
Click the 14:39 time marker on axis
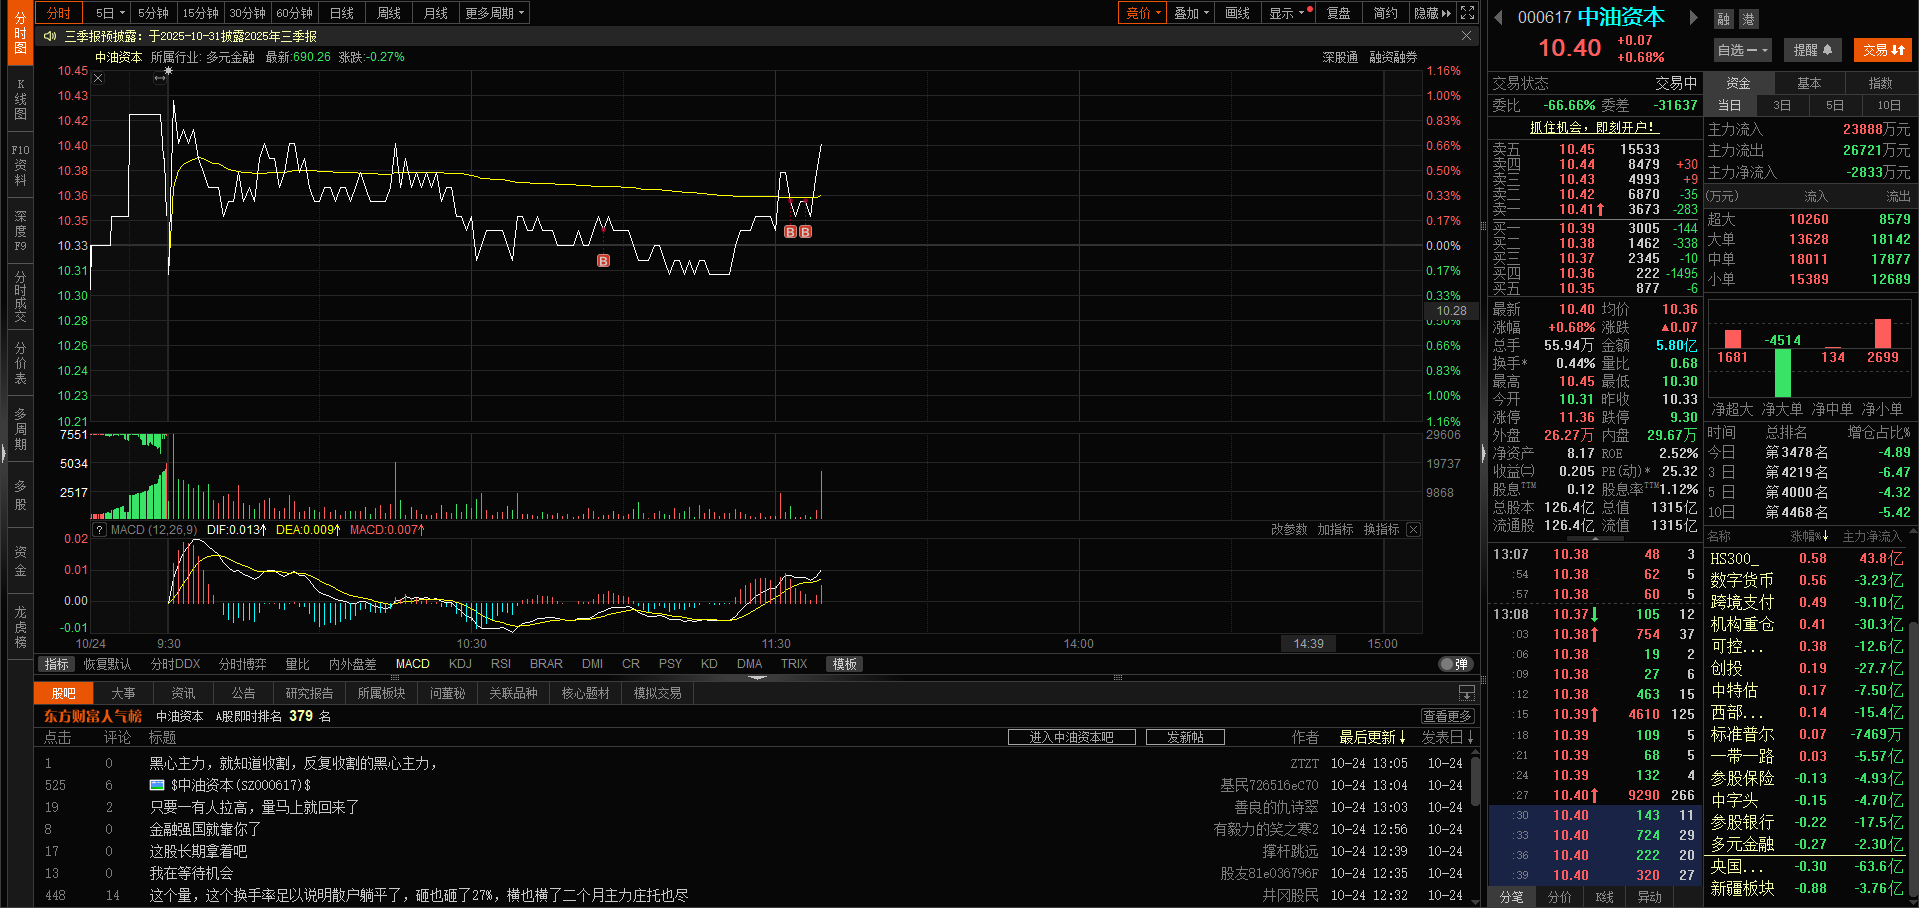coord(1308,644)
